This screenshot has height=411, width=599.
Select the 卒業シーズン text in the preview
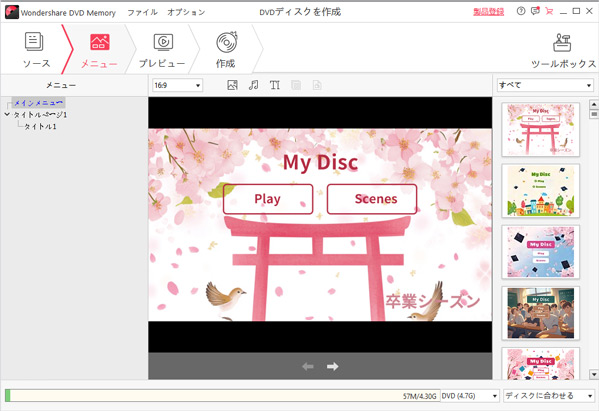[432, 301]
